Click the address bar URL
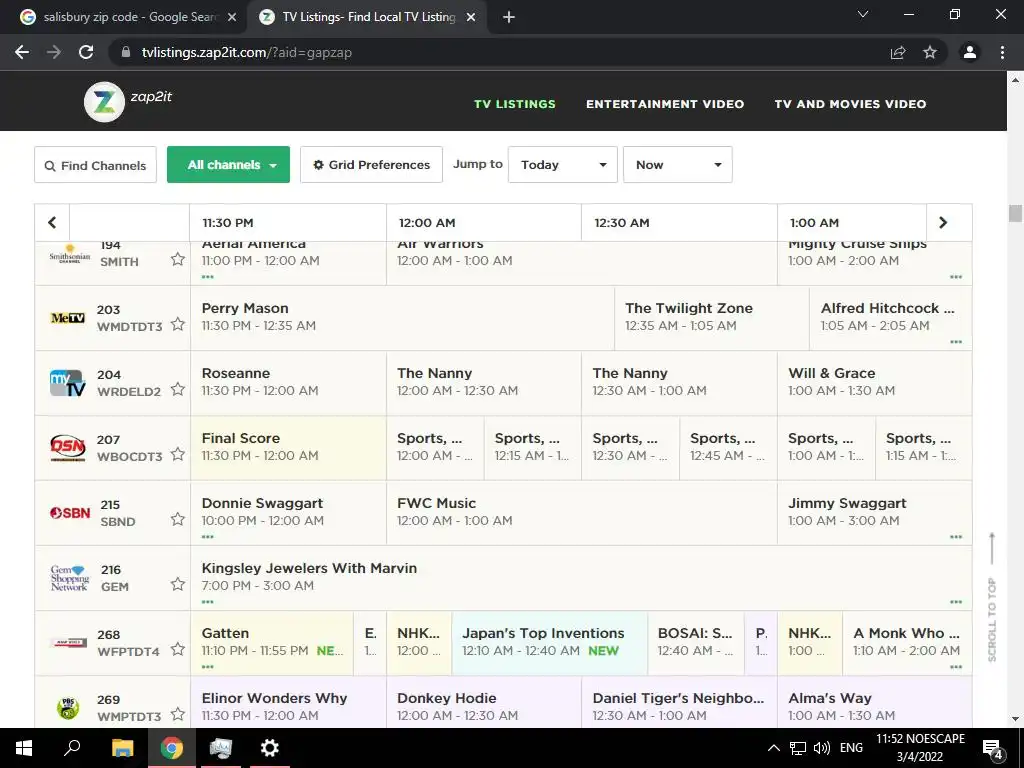 [247, 52]
